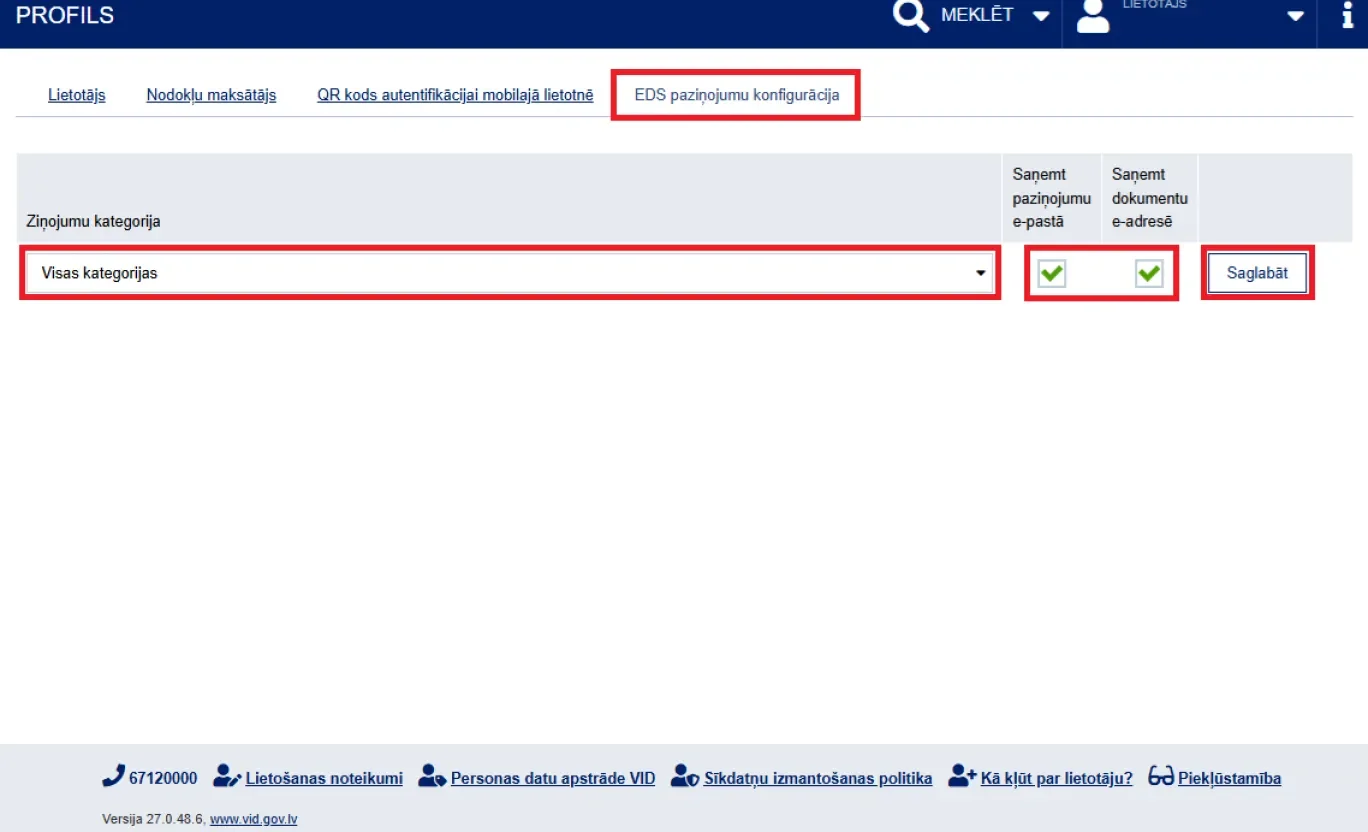Uncheck the email notification checkbox
Screen dimensions: 1368x832
coord(1051,273)
